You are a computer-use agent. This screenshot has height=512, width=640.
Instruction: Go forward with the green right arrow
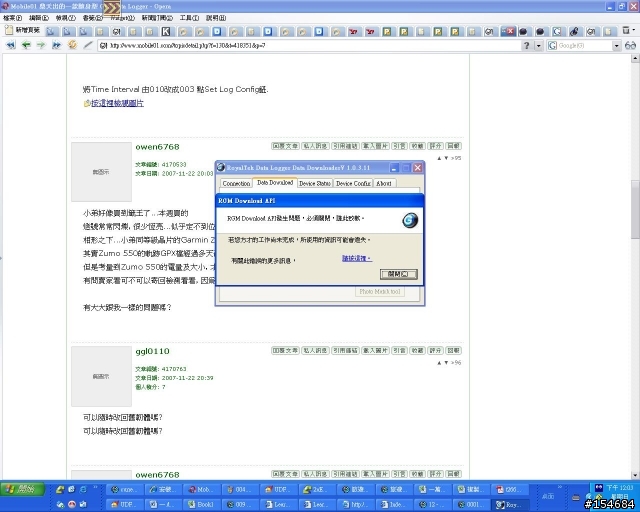[x=41, y=45]
